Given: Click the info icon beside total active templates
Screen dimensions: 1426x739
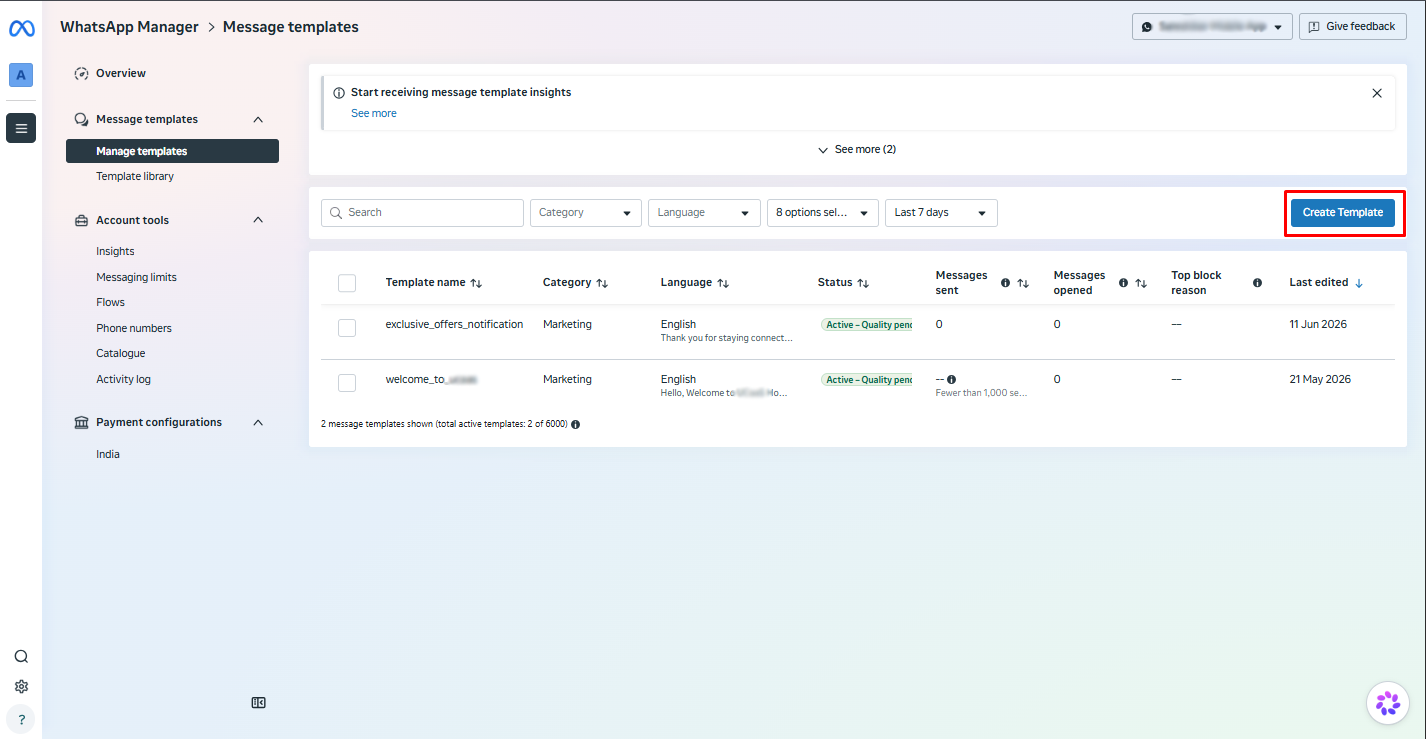Looking at the screenshot, I should coord(575,424).
